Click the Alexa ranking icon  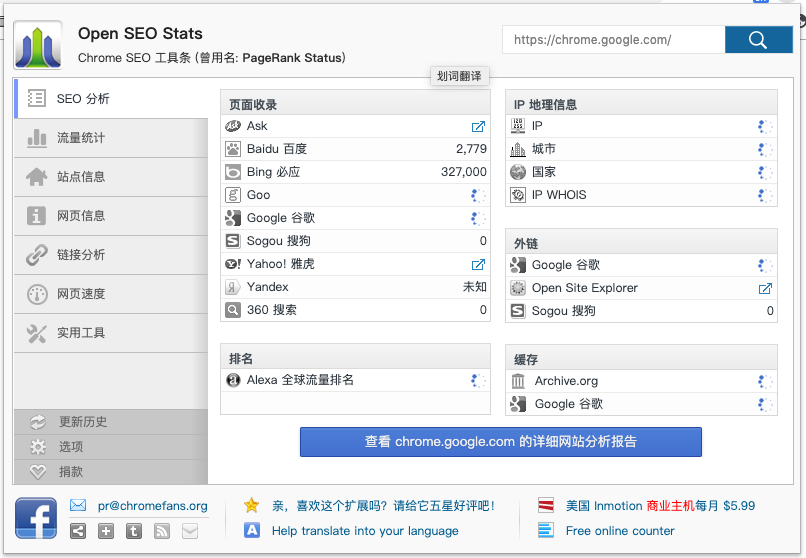click(x=233, y=380)
